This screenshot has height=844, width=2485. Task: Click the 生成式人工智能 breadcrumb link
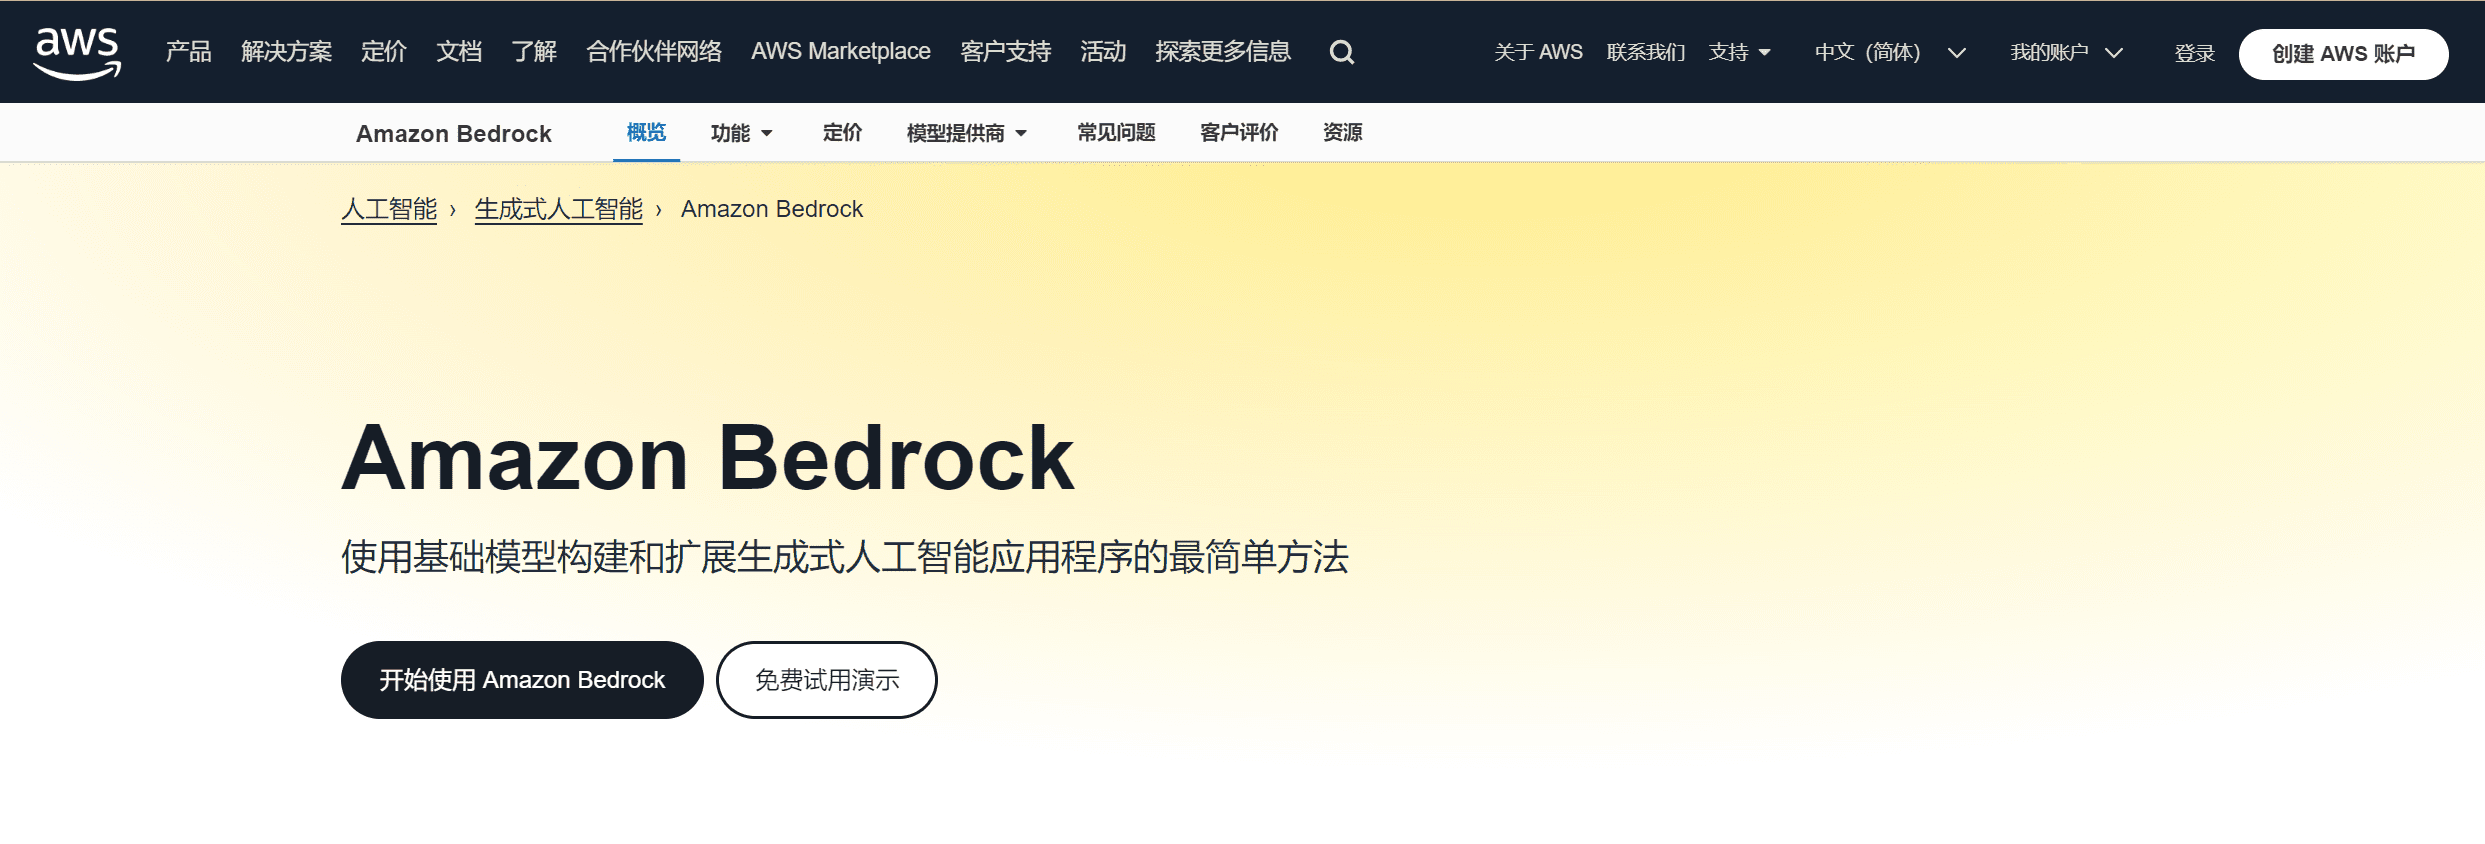[558, 209]
